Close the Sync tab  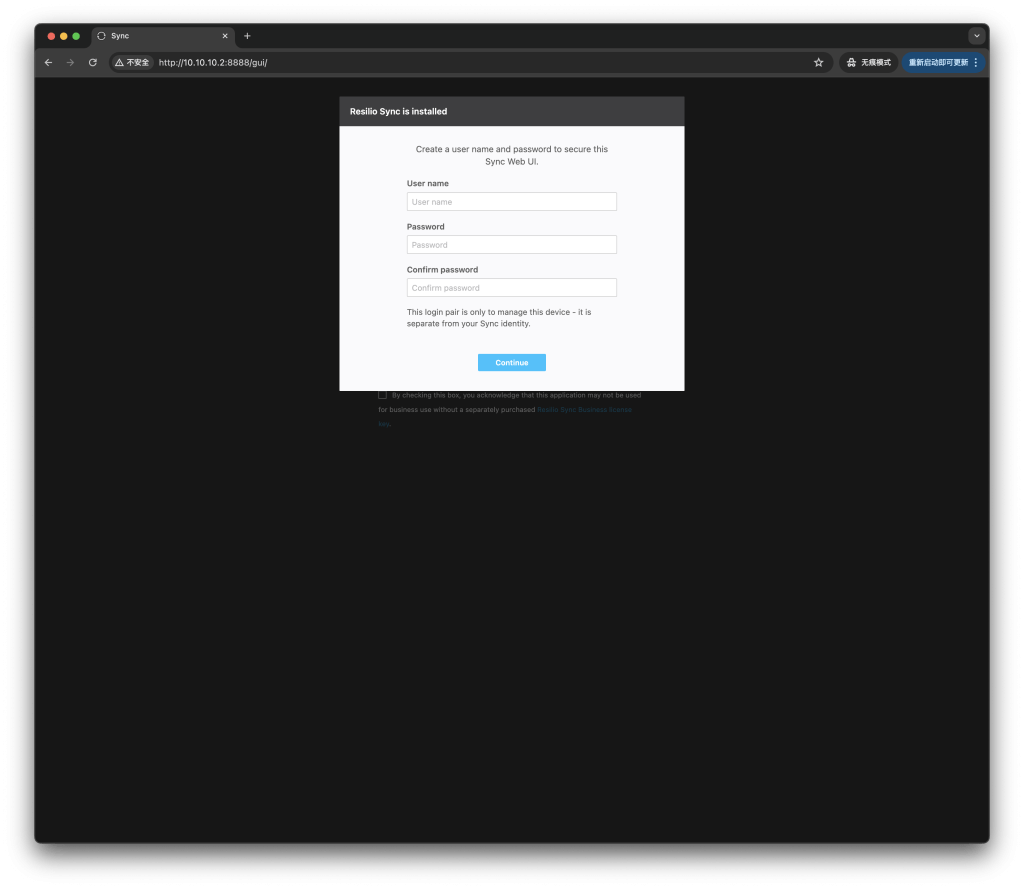point(225,36)
